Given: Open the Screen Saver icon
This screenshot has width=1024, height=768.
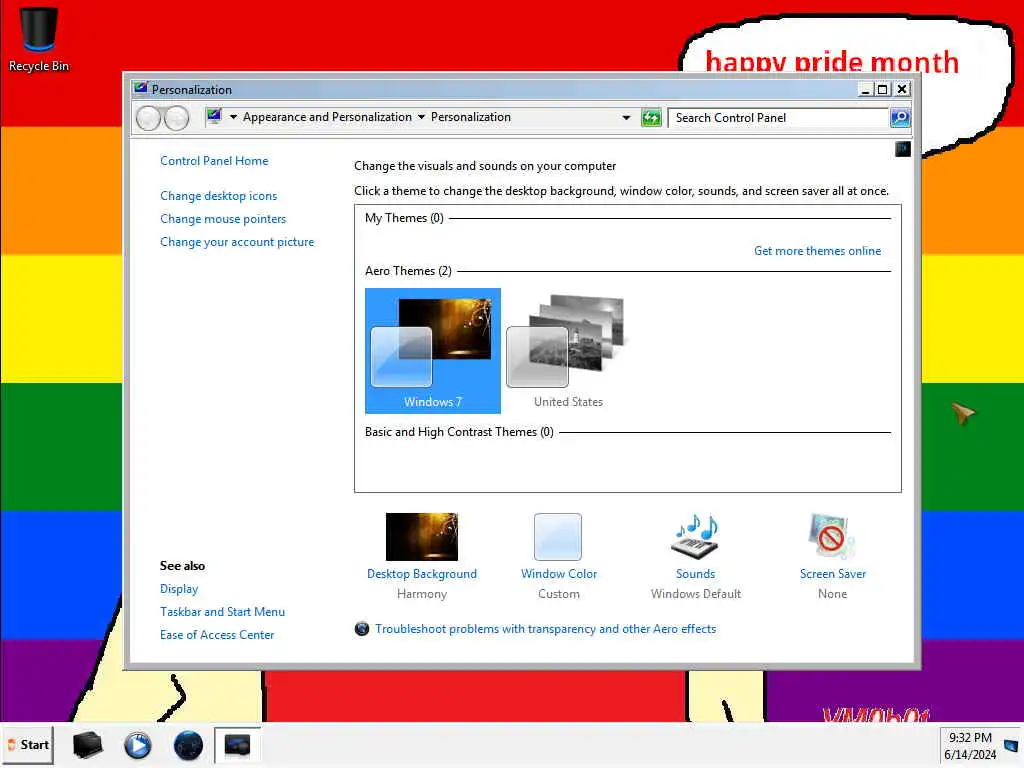Looking at the screenshot, I should pyautogui.click(x=831, y=537).
